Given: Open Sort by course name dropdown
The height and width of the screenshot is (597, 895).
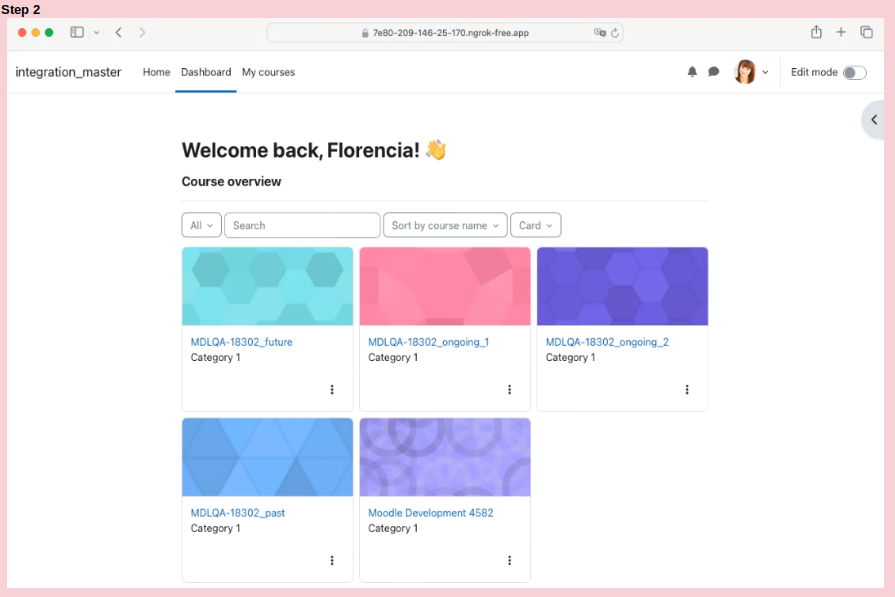Looking at the screenshot, I should [x=445, y=225].
